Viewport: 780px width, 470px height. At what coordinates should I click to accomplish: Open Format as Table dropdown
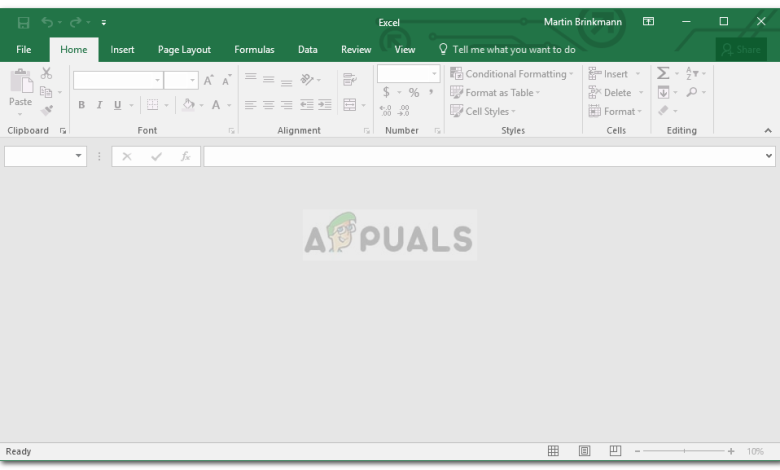pos(495,93)
